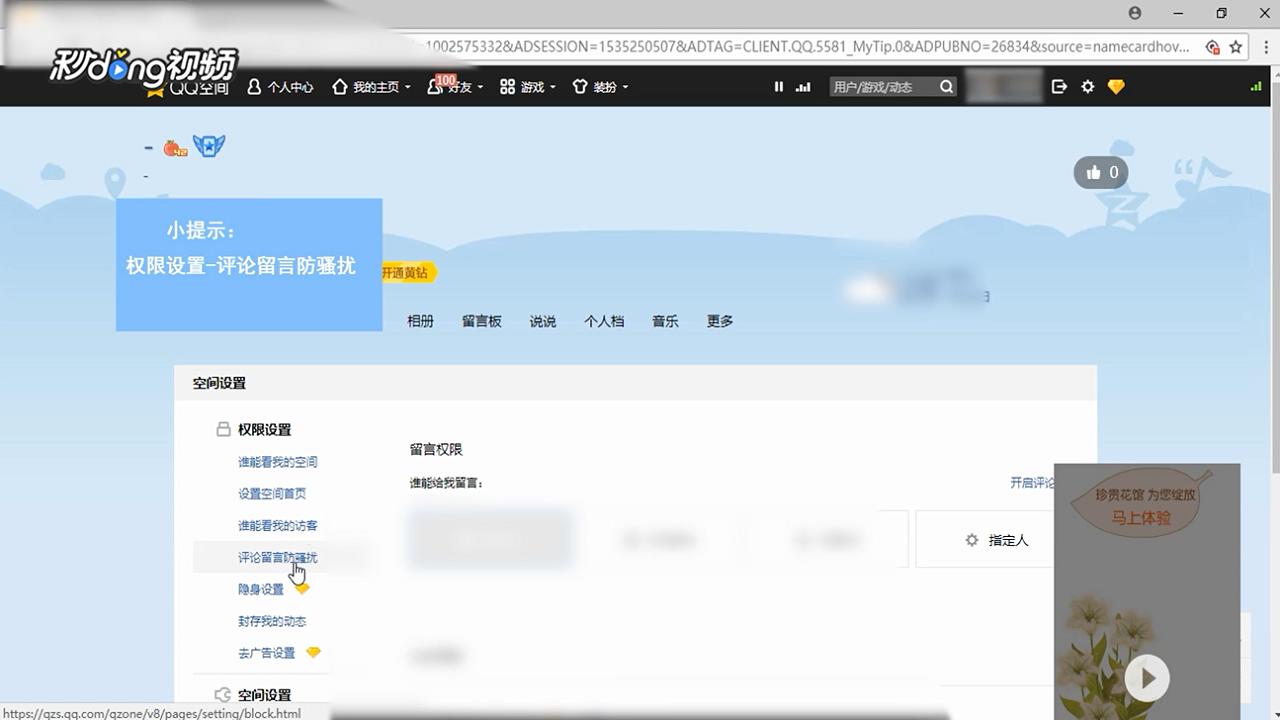1280x720 pixels.
Task: Type in the 用户/游戏/动态 search field
Action: [x=882, y=87]
